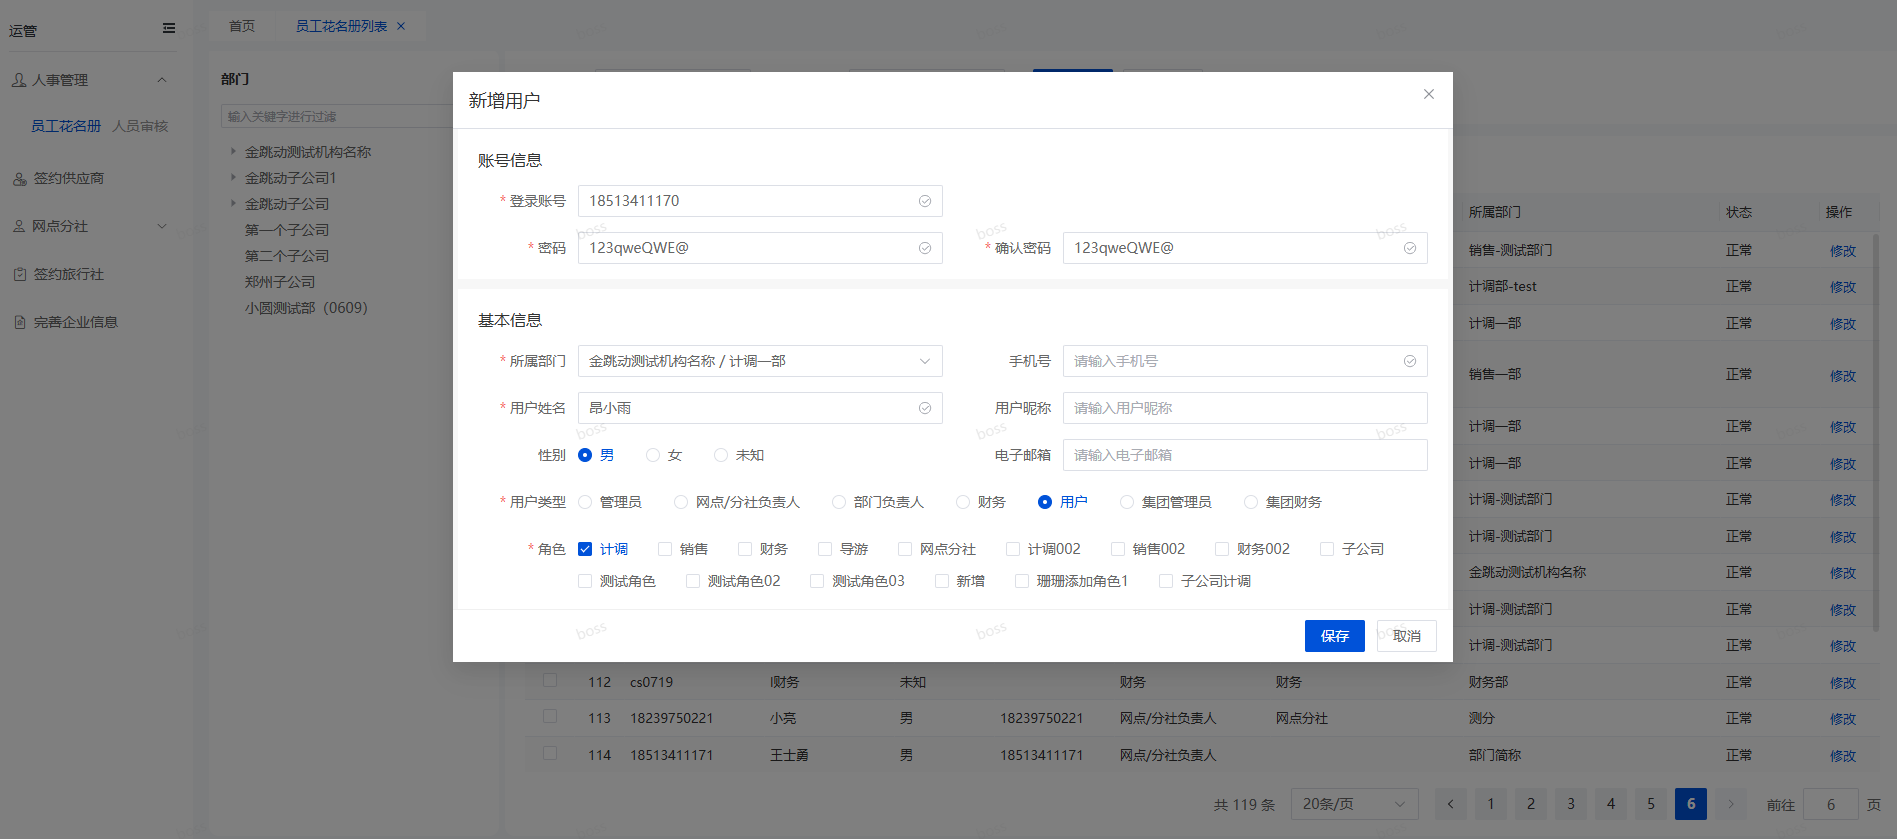Open 签约供应商 in the sidebar menu
This screenshot has height=839, width=1897.
coord(69,178)
